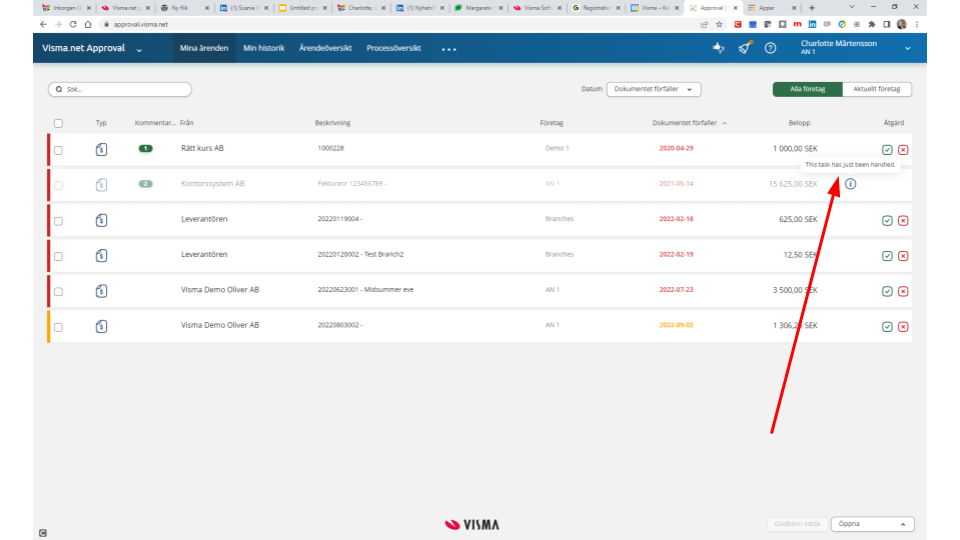Image resolution: width=960 pixels, height=540 pixels.
Task: Switch to Alla företag view
Action: click(x=808, y=89)
